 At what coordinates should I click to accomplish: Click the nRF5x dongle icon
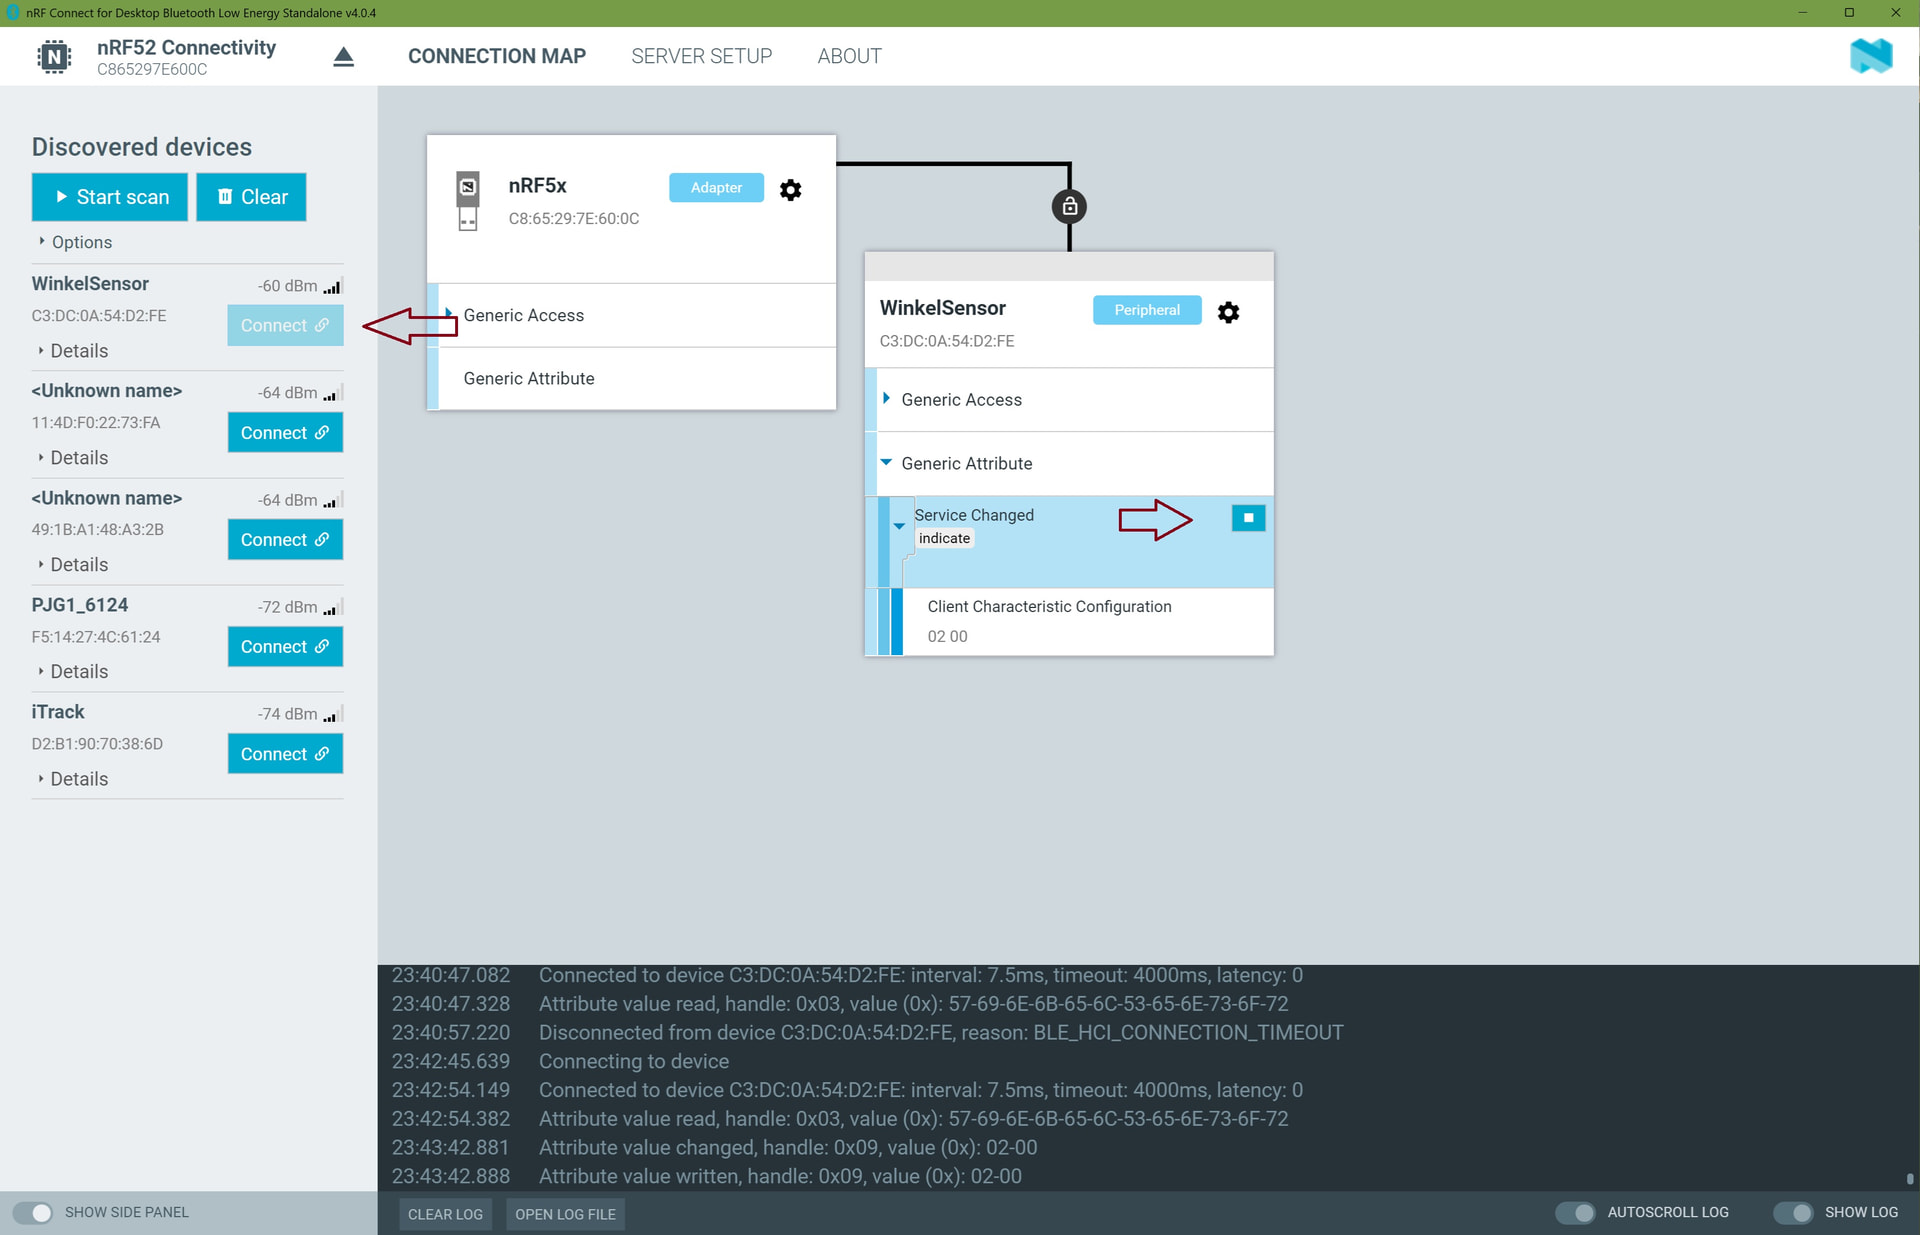click(468, 201)
